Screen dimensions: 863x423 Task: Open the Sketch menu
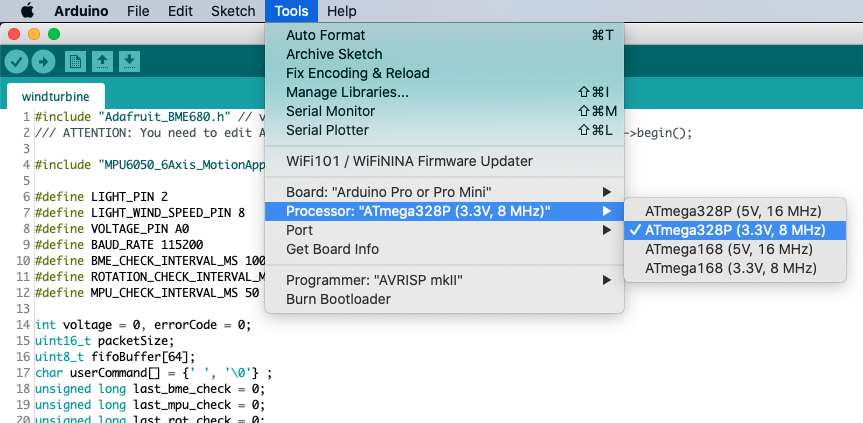pyautogui.click(x=233, y=11)
